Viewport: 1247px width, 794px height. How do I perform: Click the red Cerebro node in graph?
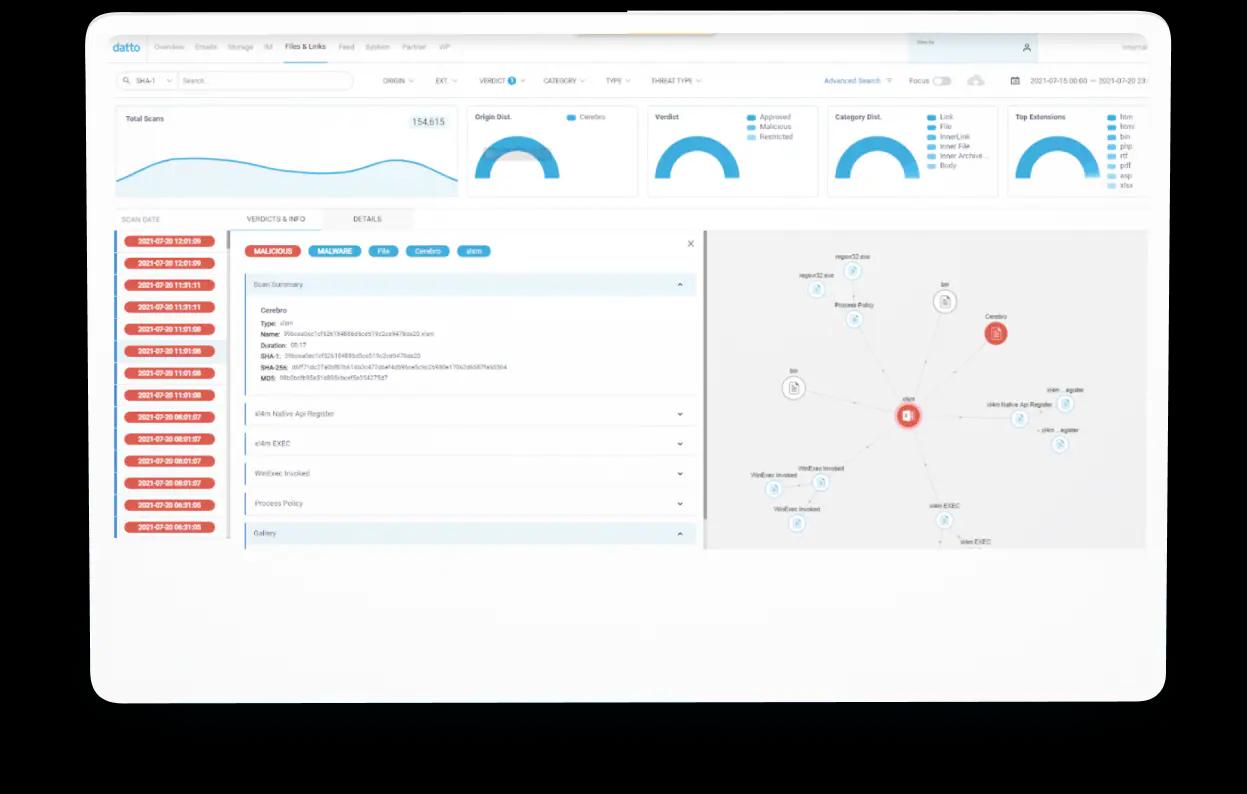click(995, 333)
